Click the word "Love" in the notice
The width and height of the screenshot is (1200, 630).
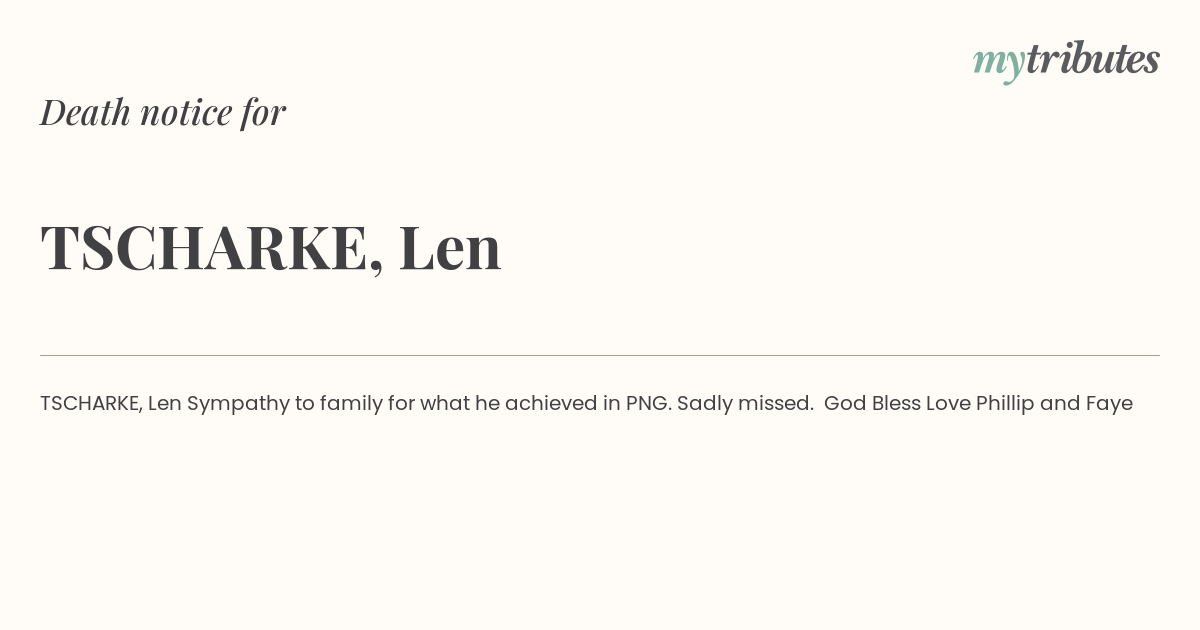point(948,404)
